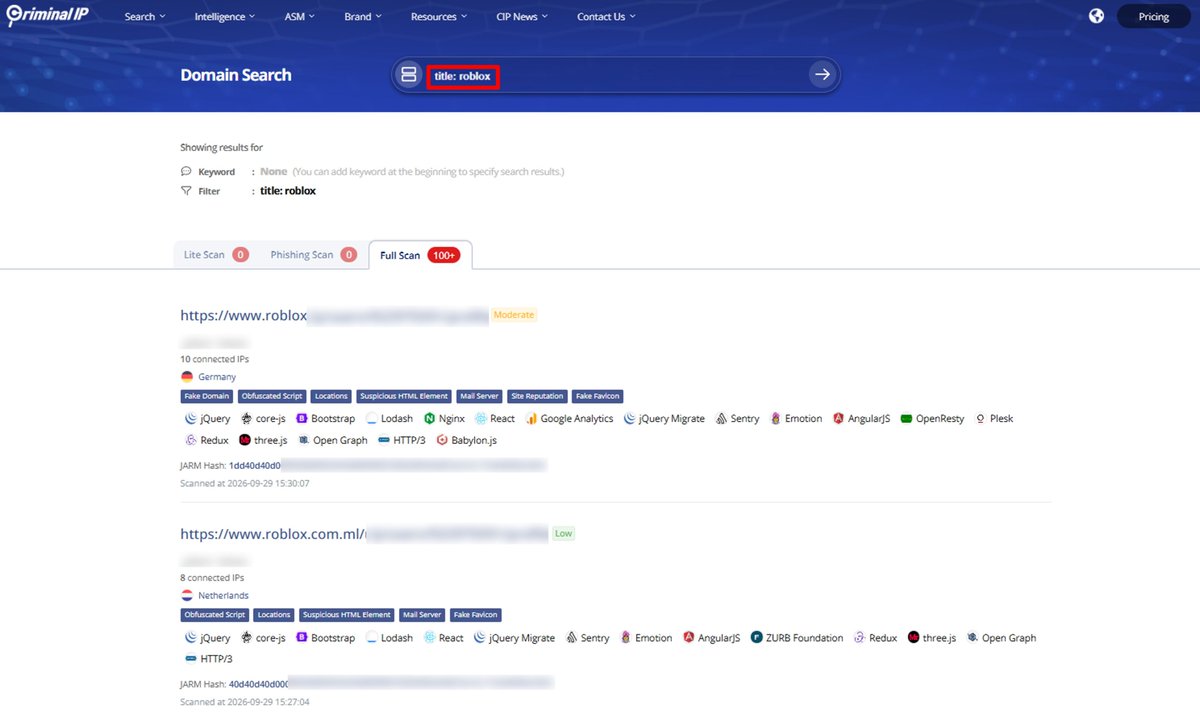Click the Netherlands country link
The height and width of the screenshot is (714, 1200).
pyautogui.click(x=223, y=596)
